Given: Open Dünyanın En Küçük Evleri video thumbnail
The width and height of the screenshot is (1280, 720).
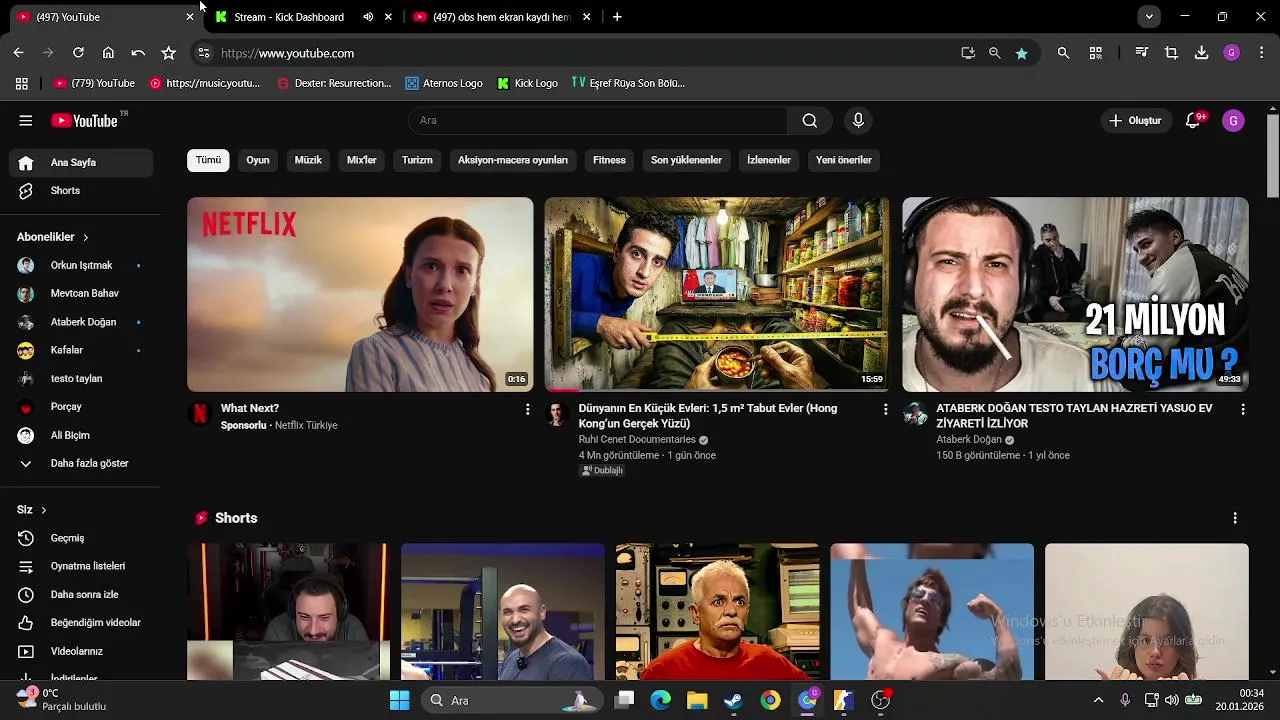Looking at the screenshot, I should 717,294.
